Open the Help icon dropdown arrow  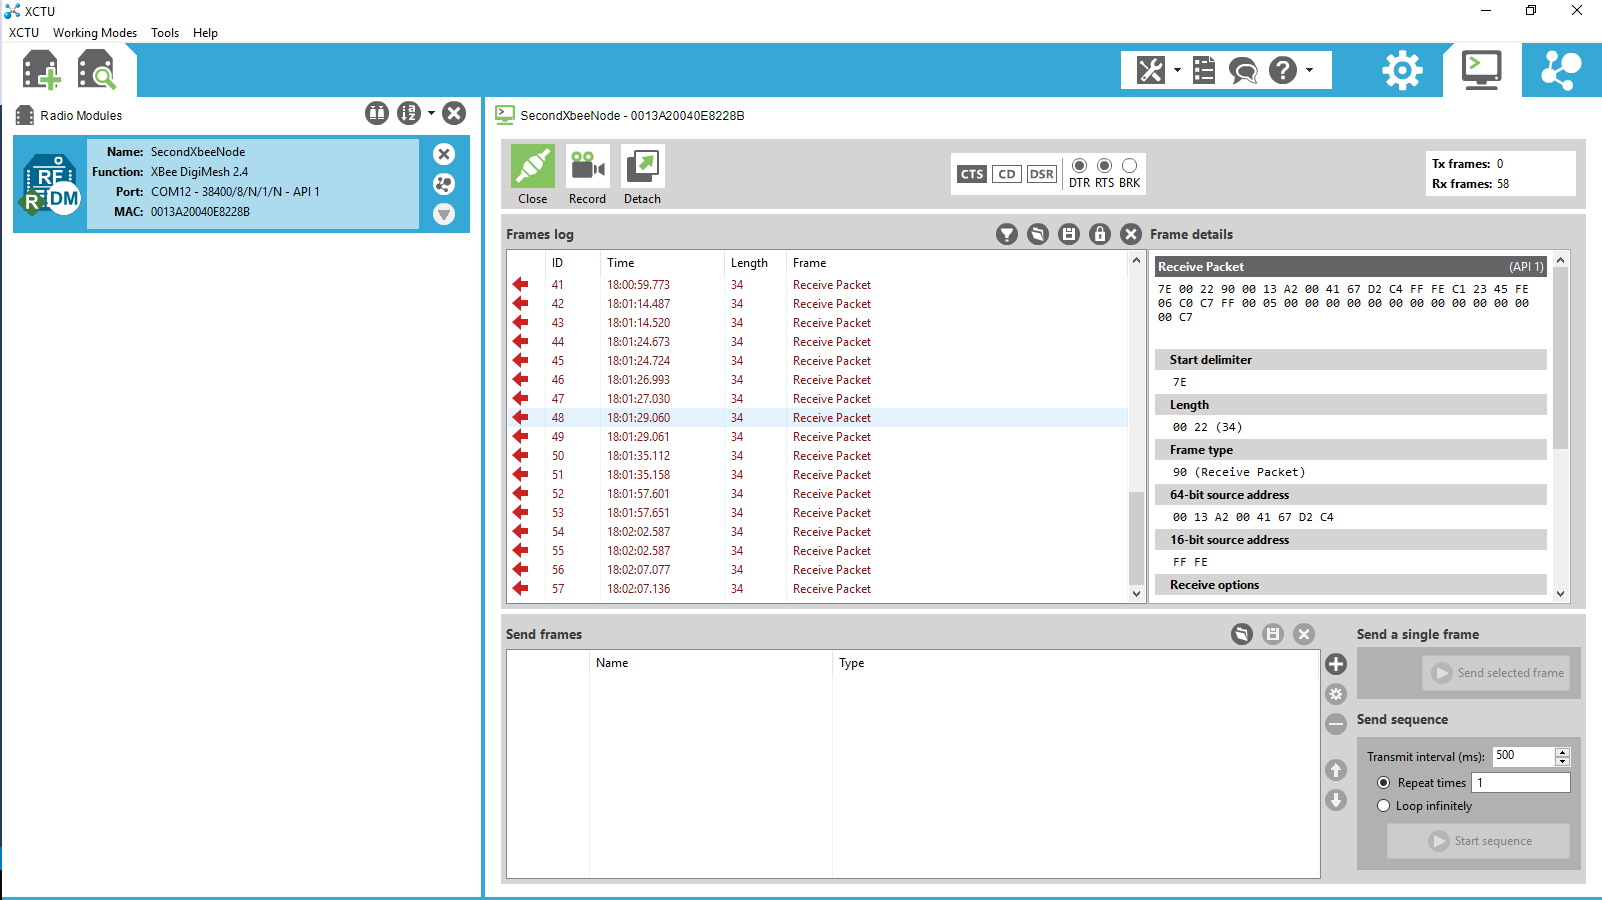pos(1309,70)
